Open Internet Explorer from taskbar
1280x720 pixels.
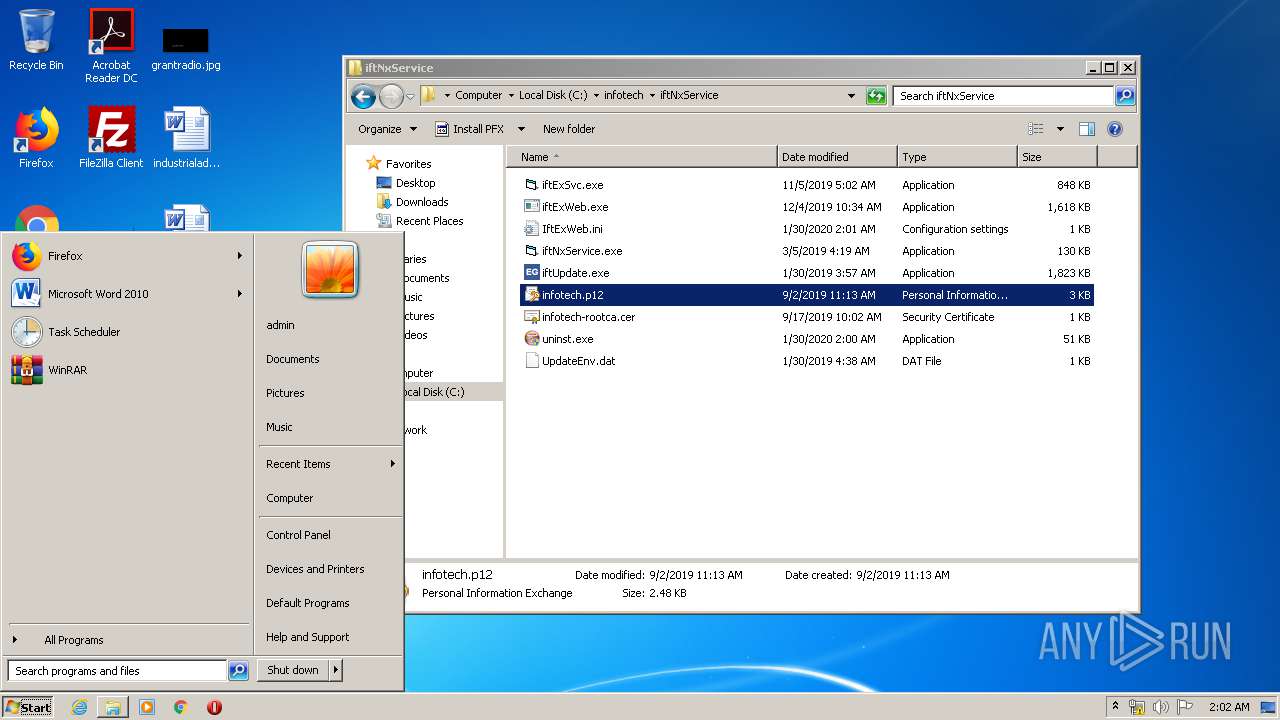pyautogui.click(x=79, y=707)
